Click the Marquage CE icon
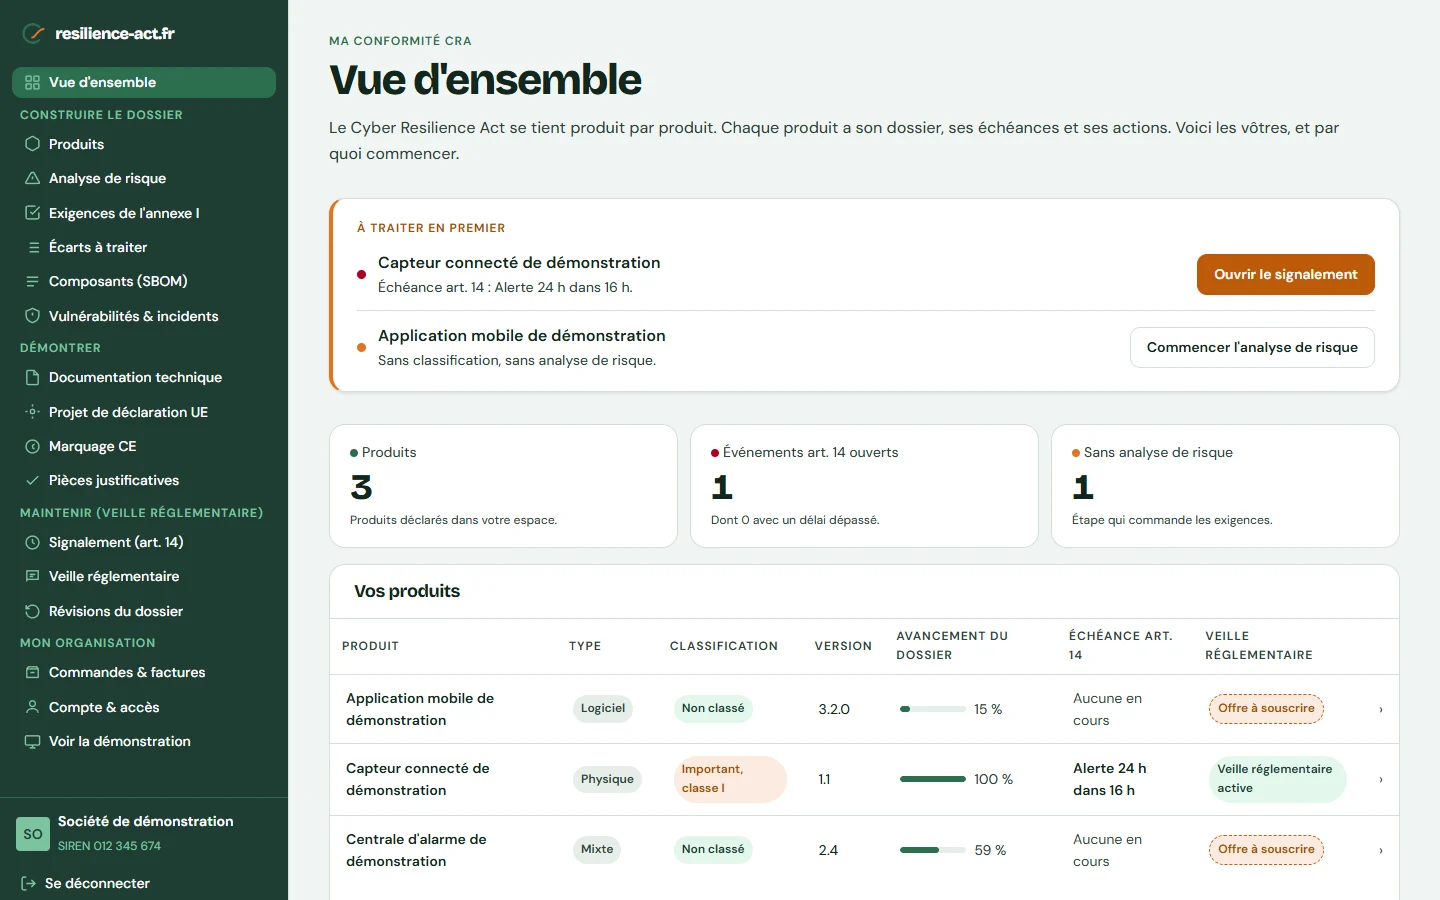 pyautogui.click(x=32, y=446)
